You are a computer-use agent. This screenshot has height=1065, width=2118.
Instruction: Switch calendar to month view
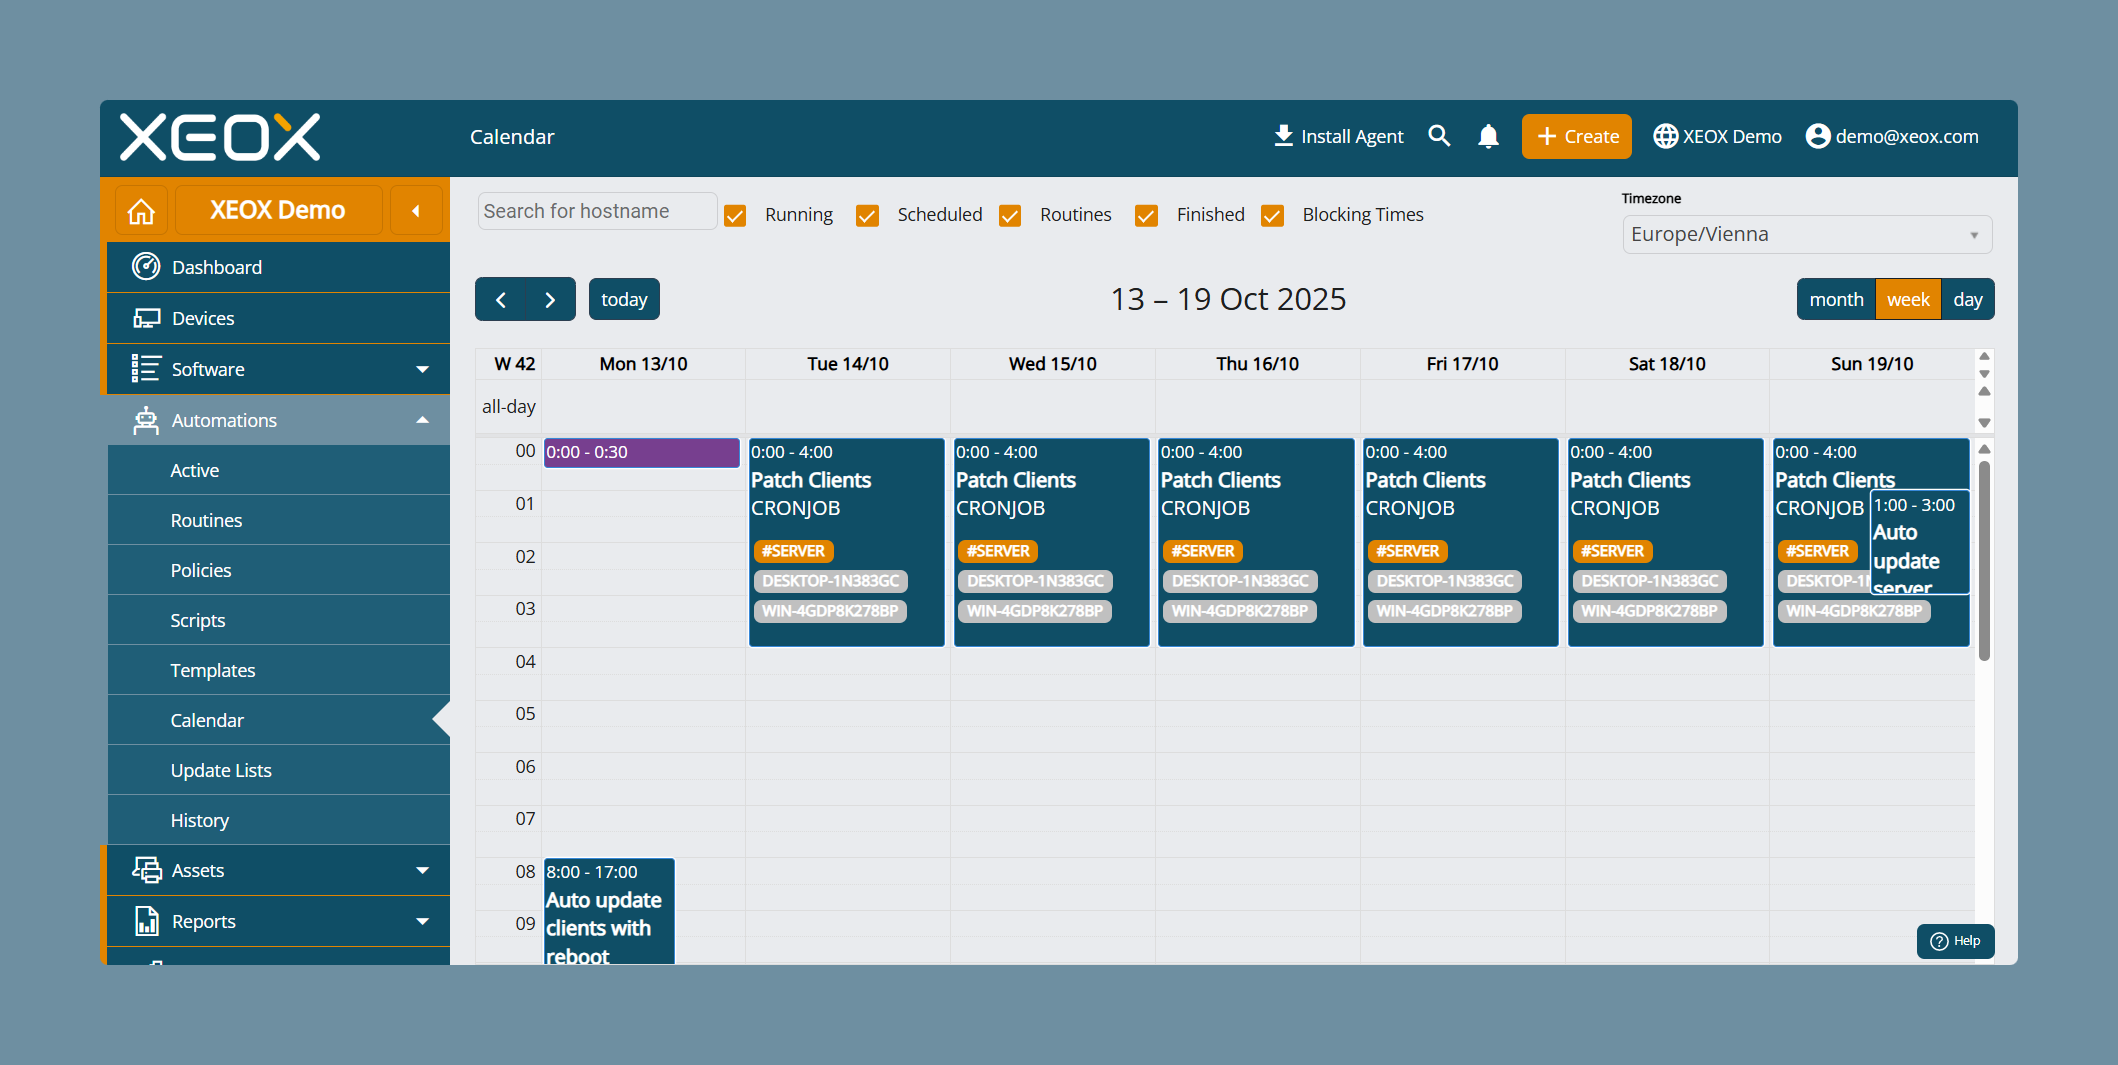pos(1836,299)
